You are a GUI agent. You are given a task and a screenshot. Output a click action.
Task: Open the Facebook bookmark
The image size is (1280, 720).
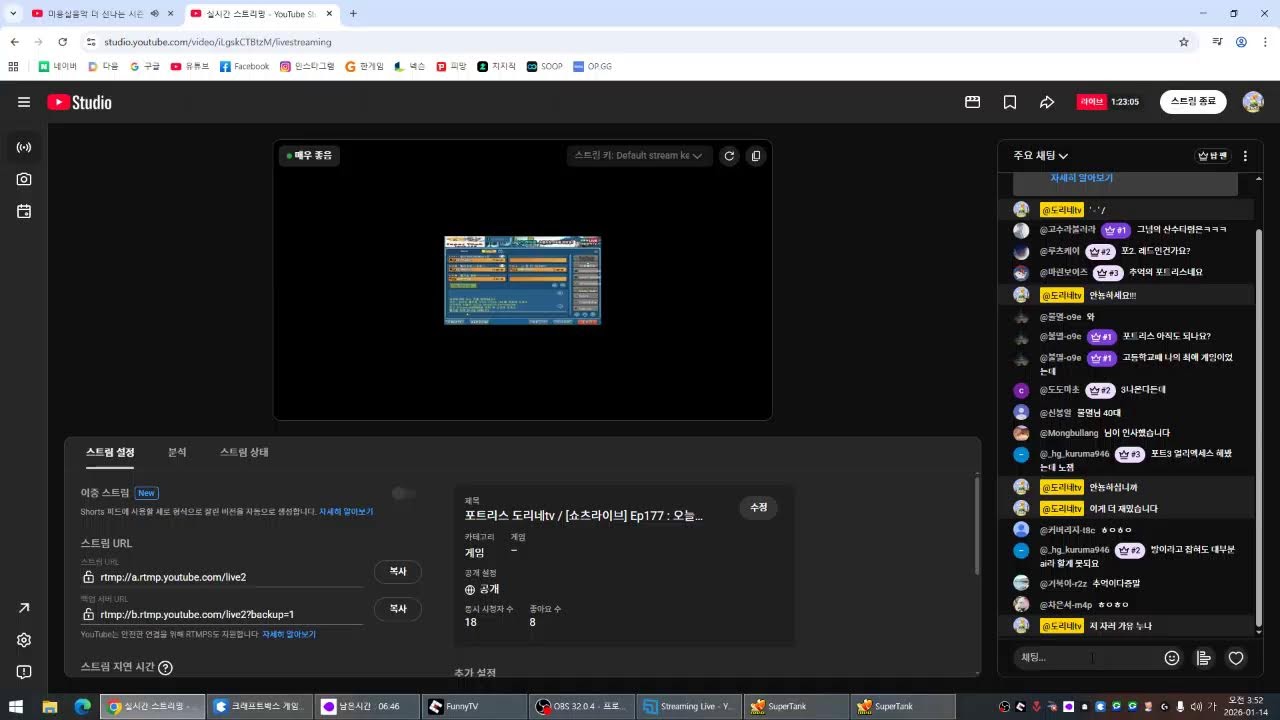tap(245, 66)
